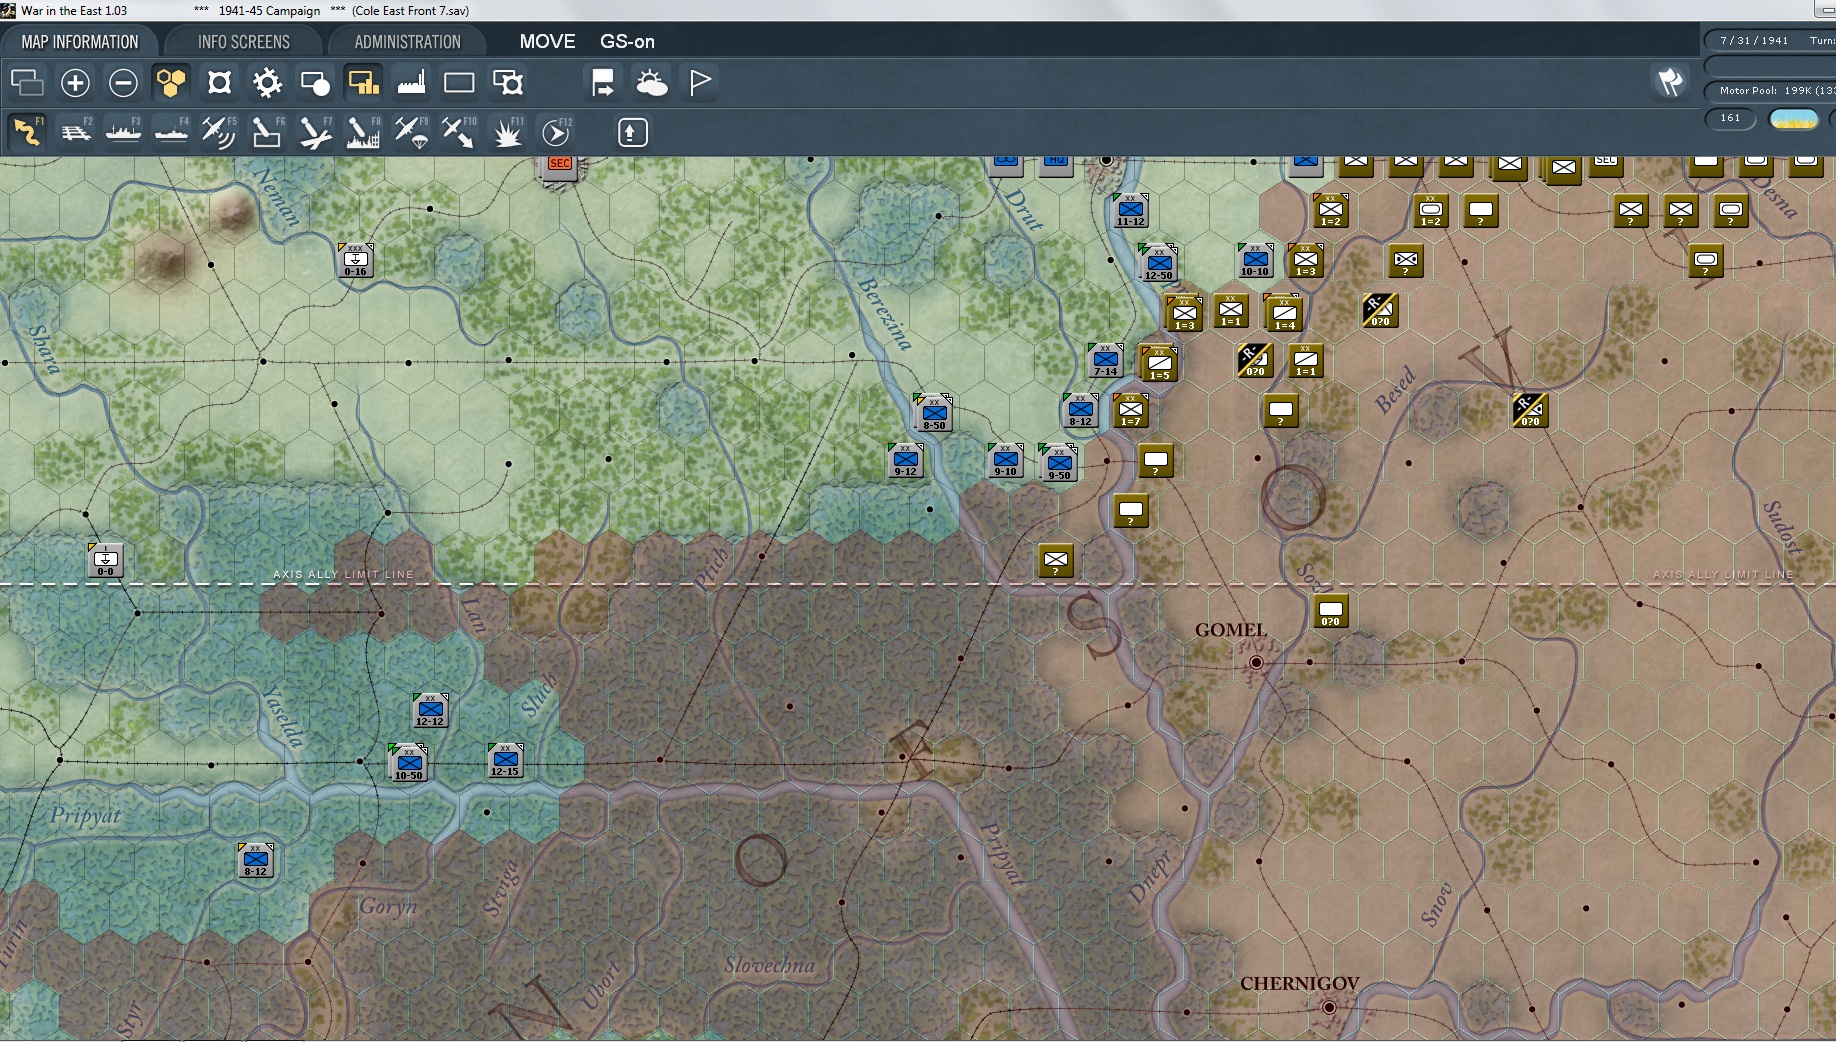
Task: Select bomb city mode F8
Action: (x=363, y=132)
